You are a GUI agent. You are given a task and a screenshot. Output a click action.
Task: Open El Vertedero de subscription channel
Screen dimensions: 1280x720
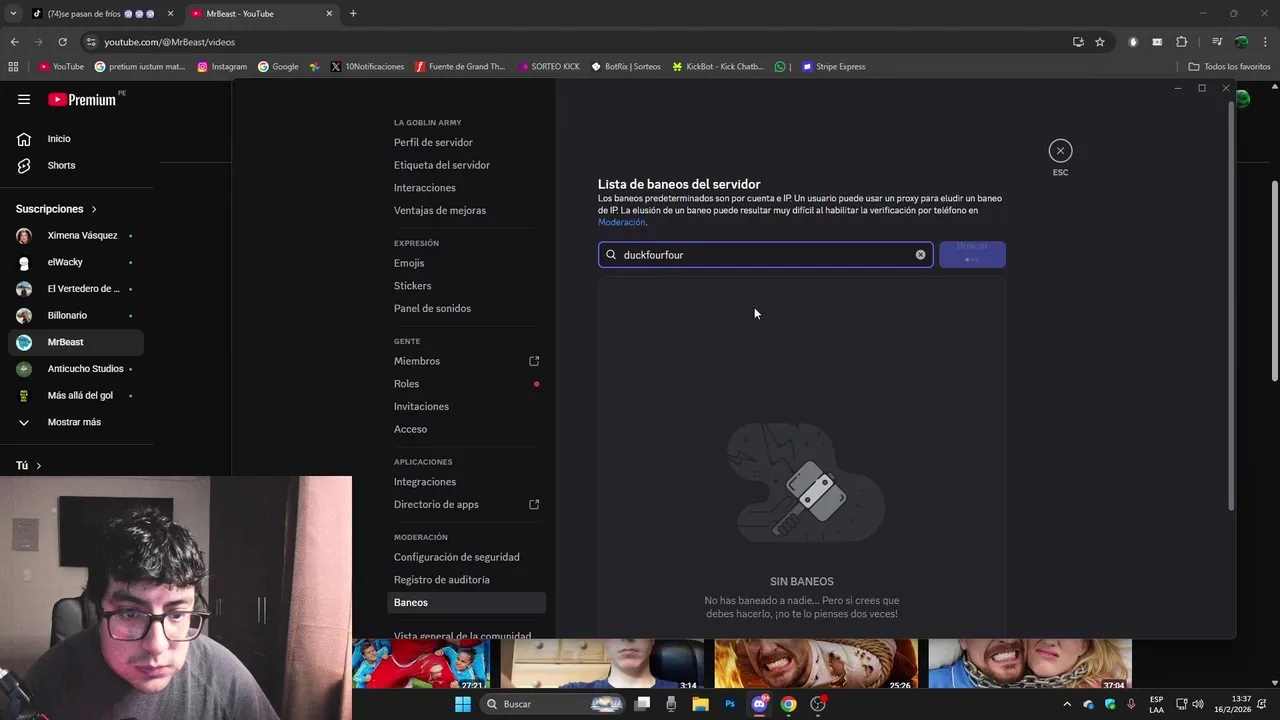[76, 289]
